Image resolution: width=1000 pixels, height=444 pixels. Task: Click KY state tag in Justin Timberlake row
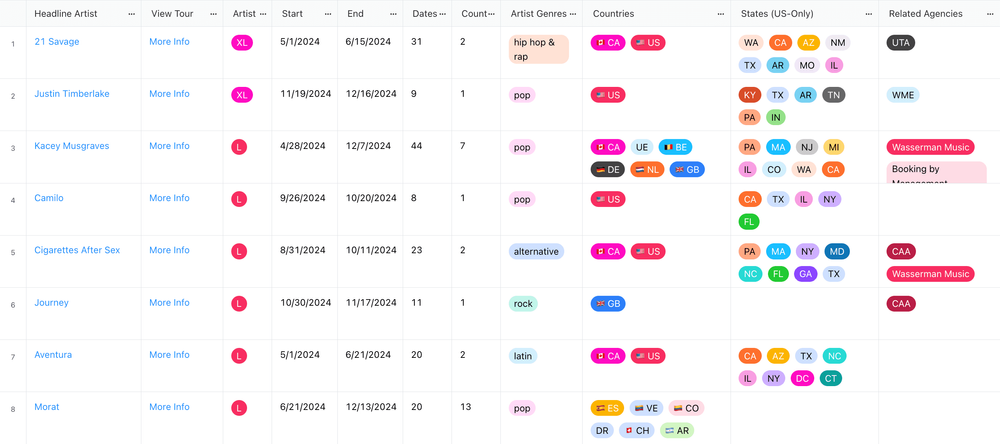pyautogui.click(x=750, y=95)
